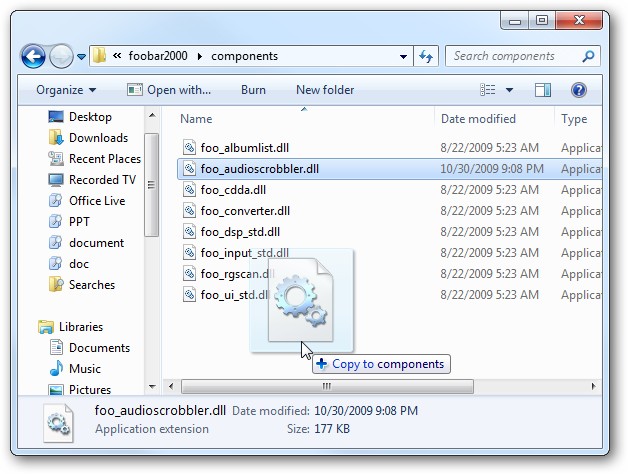Select the file foo_input_std.dll
The image size is (628, 474).
(x=244, y=253)
